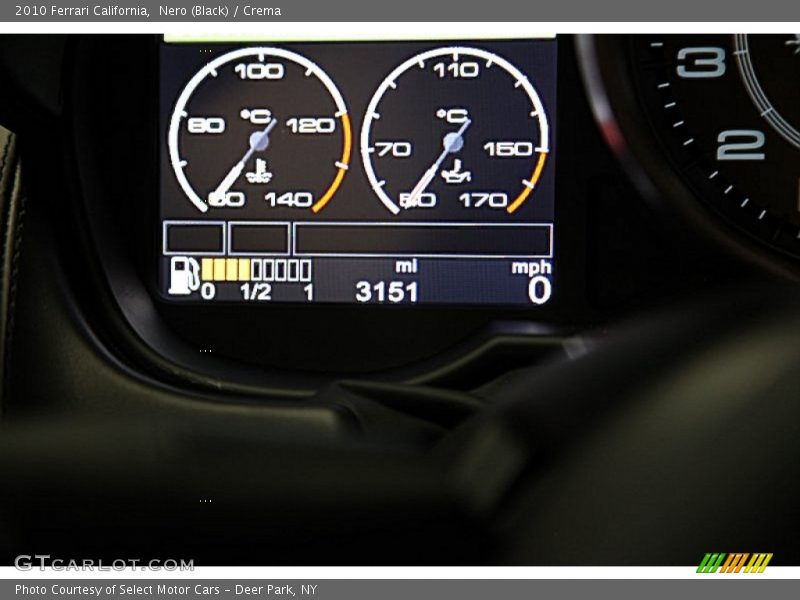Viewport: 800px width, 600px height.
Task: Click the coolant gauge needle hub
Action: [259, 141]
